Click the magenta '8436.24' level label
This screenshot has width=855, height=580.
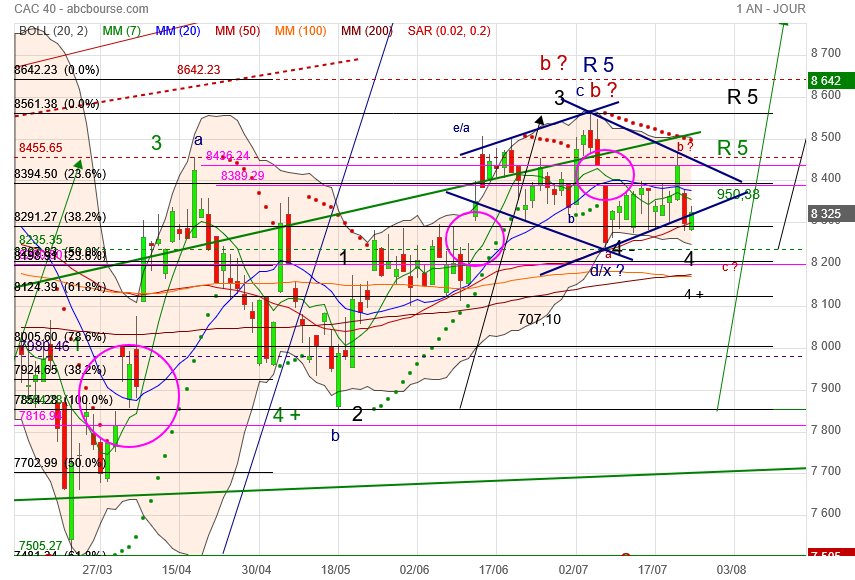coord(227,156)
